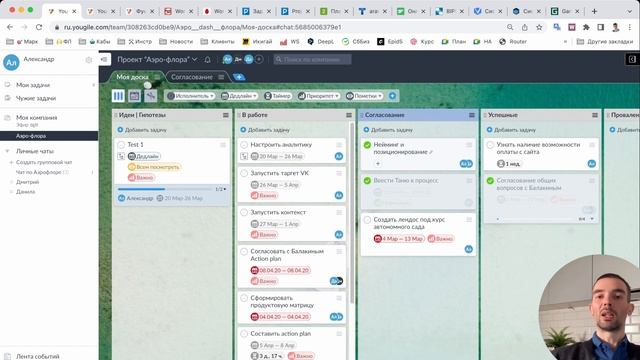The width and height of the screenshot is (640, 360).
Task: Click the Chrome address bar URL
Action: [x=202, y=27]
